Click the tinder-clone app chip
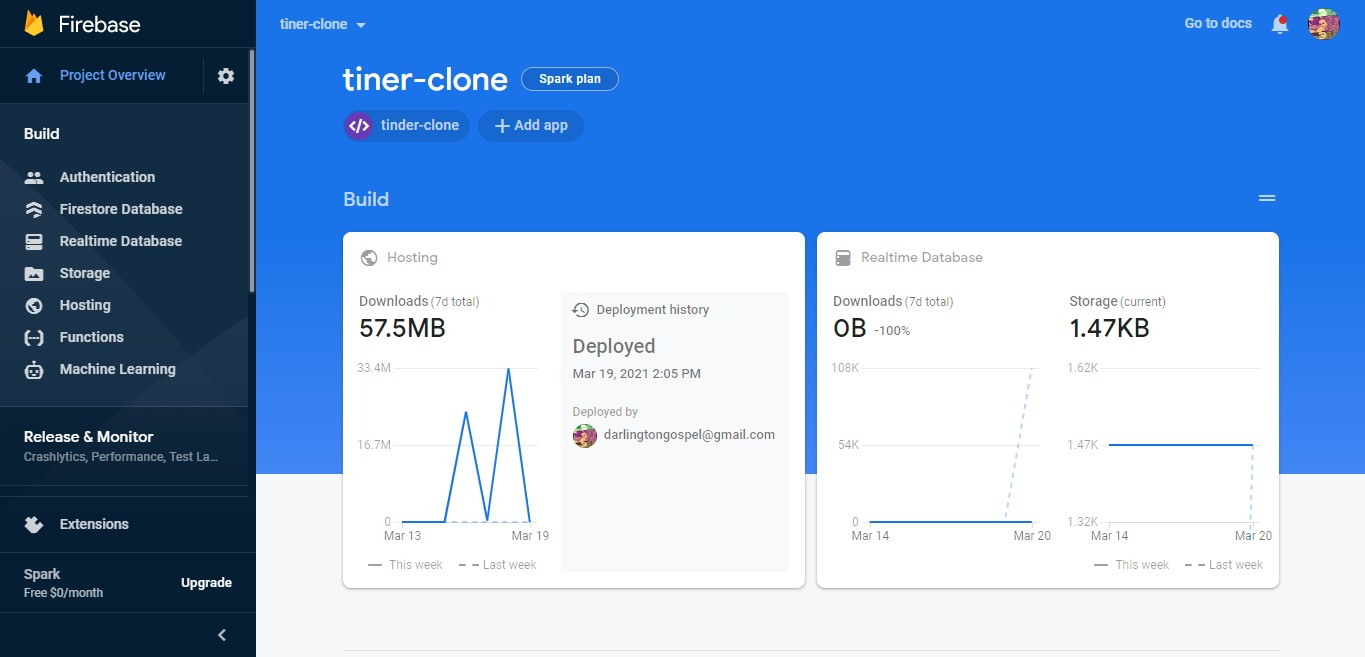 (x=407, y=126)
